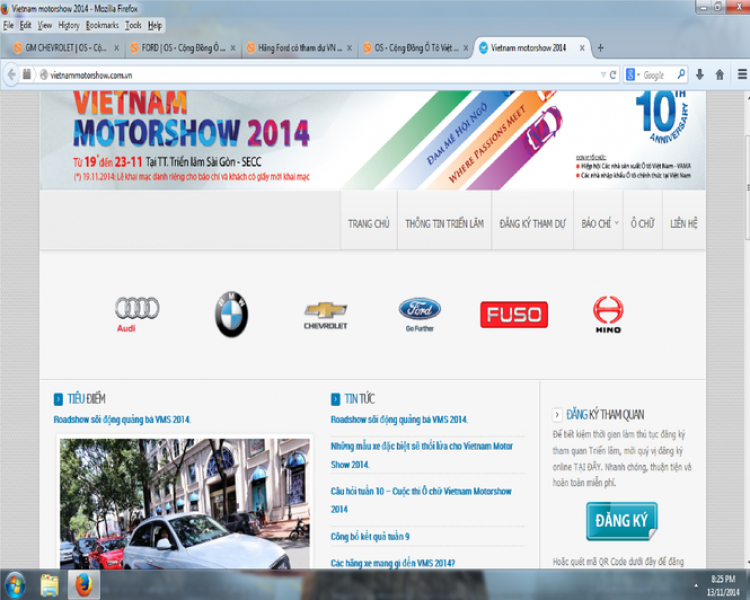This screenshot has width=750, height=600.
Task: Switch to the FORD | OS tab
Action: click(182, 48)
